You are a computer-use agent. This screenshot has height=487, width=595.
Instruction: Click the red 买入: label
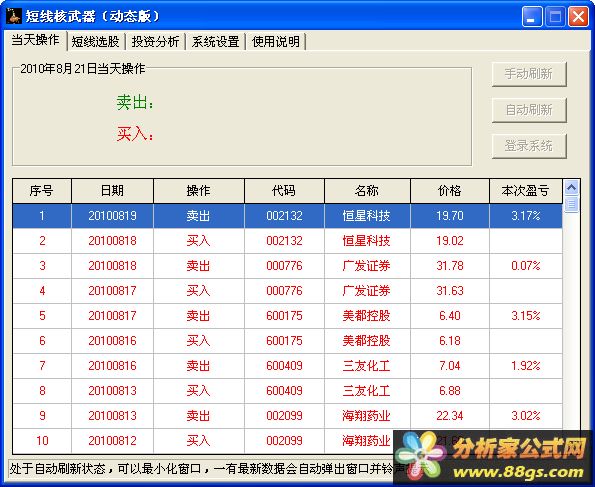coord(135,134)
